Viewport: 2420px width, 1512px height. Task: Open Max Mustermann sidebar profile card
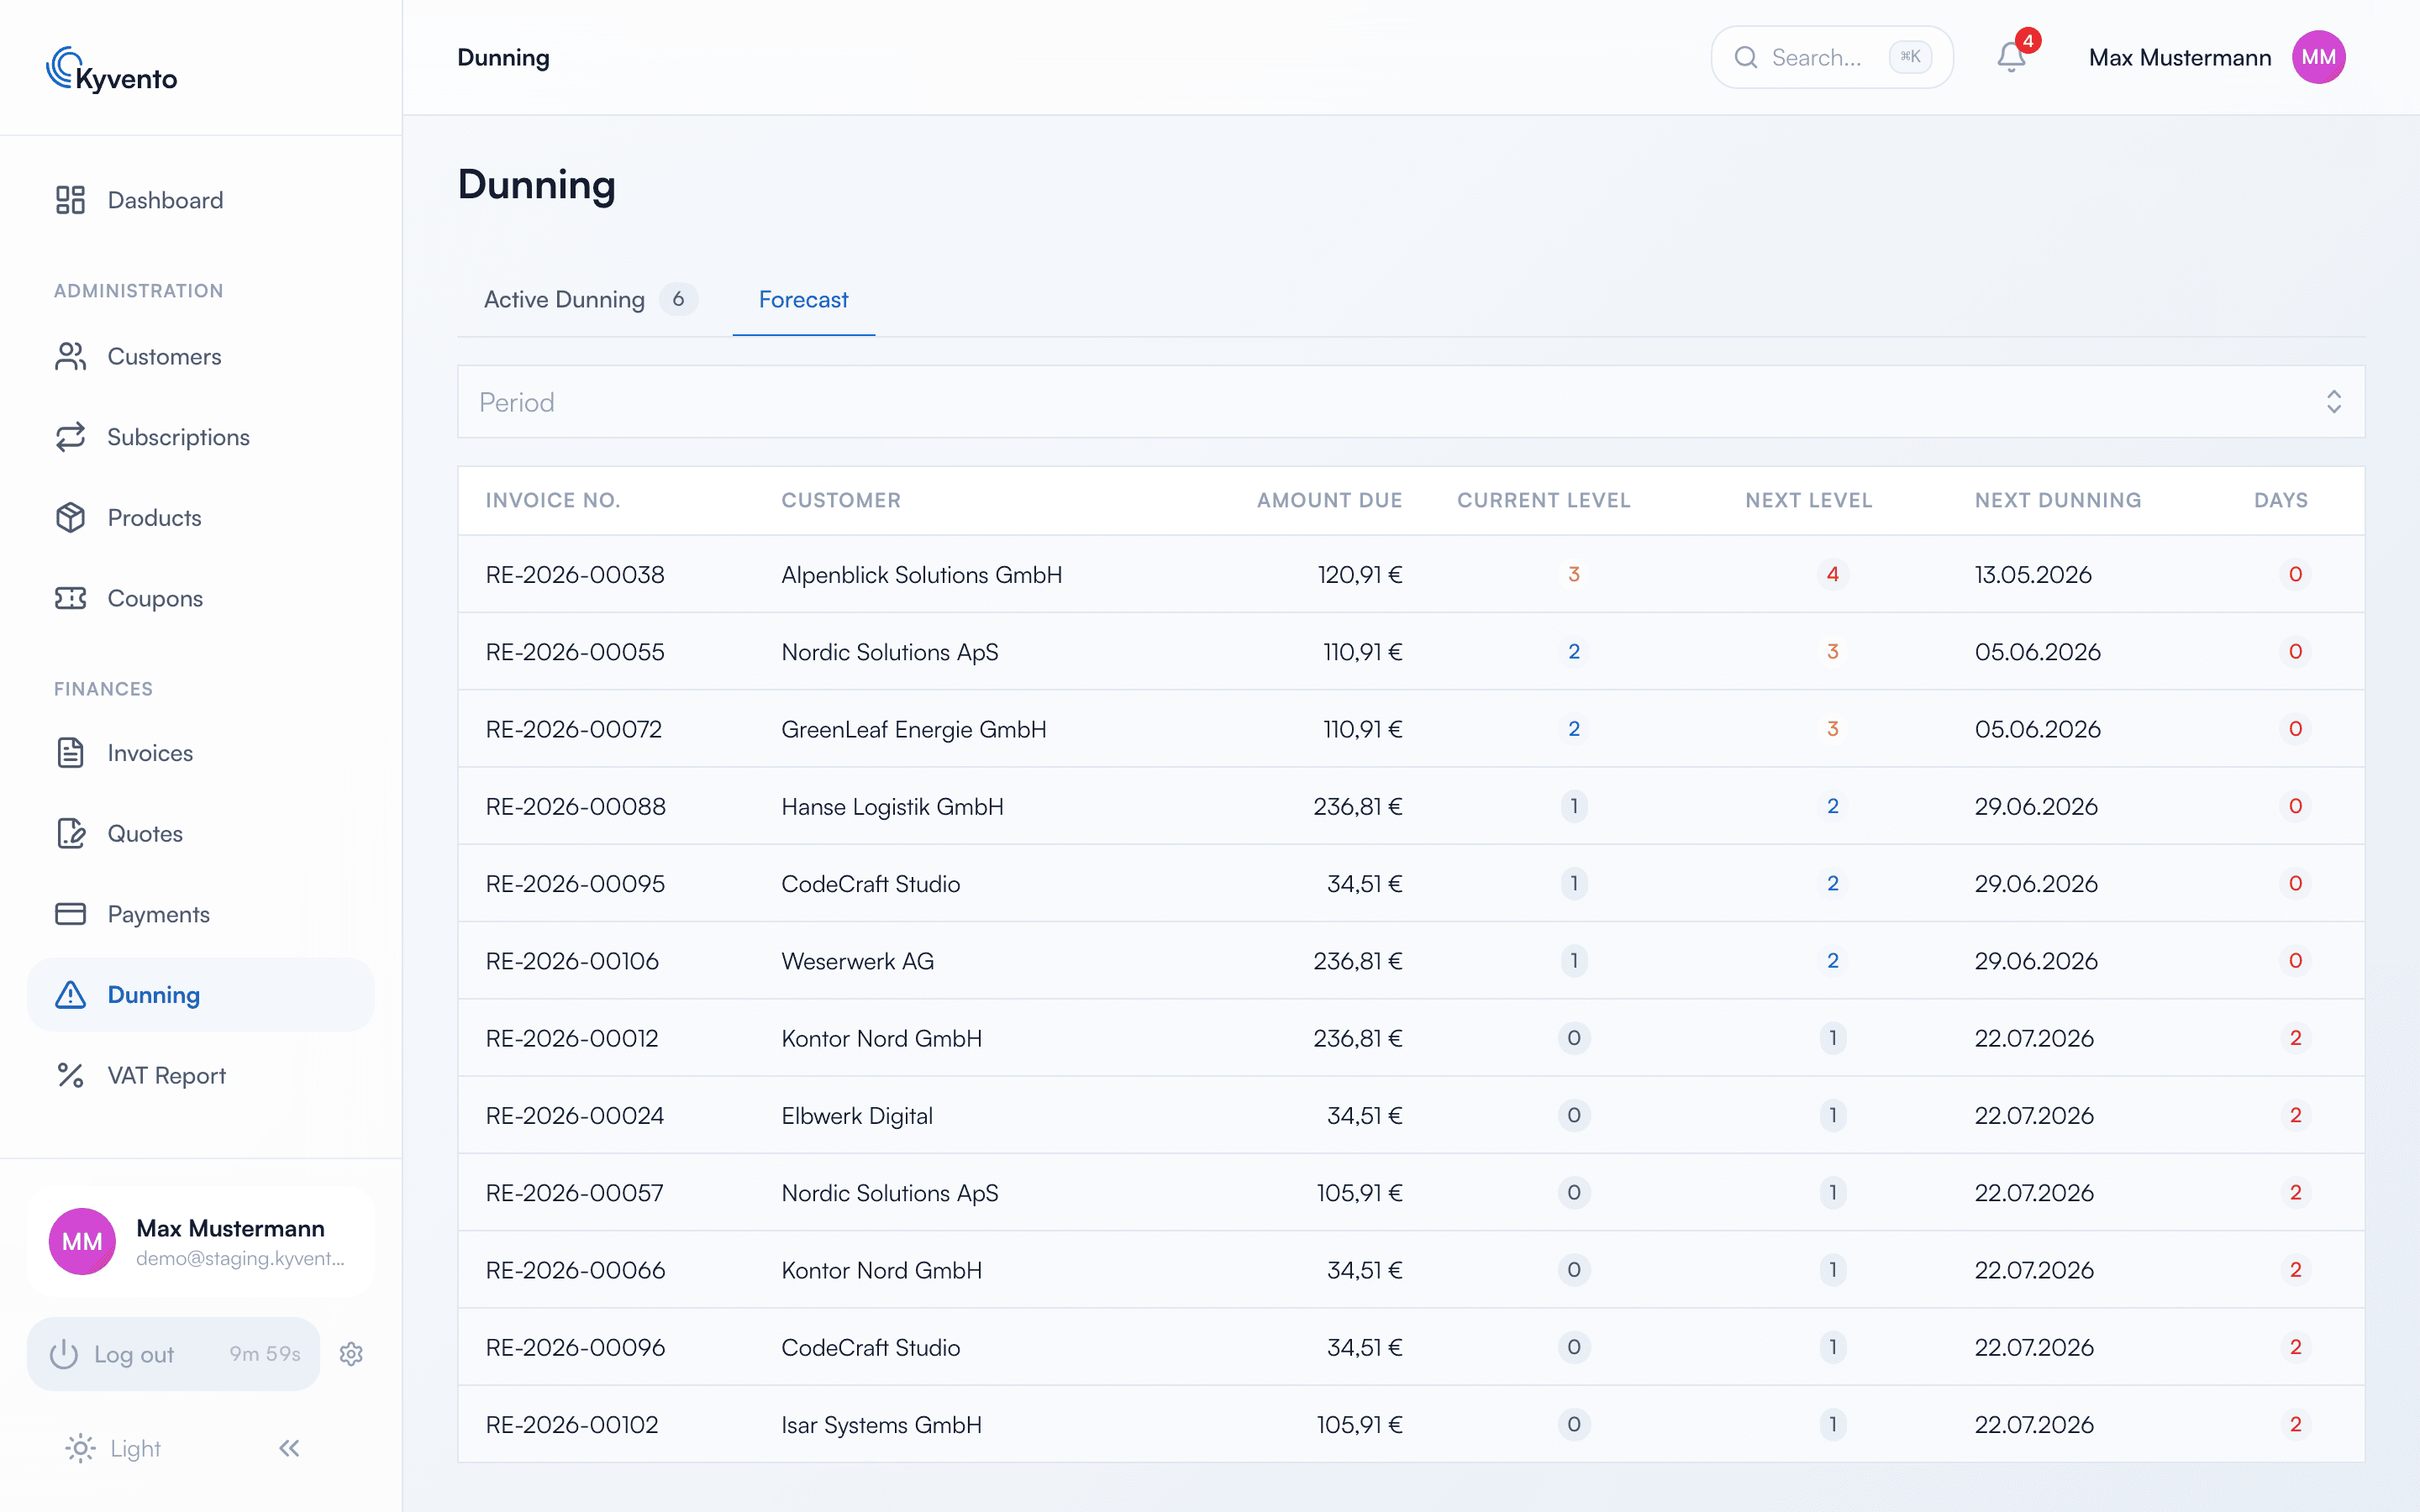200,1241
